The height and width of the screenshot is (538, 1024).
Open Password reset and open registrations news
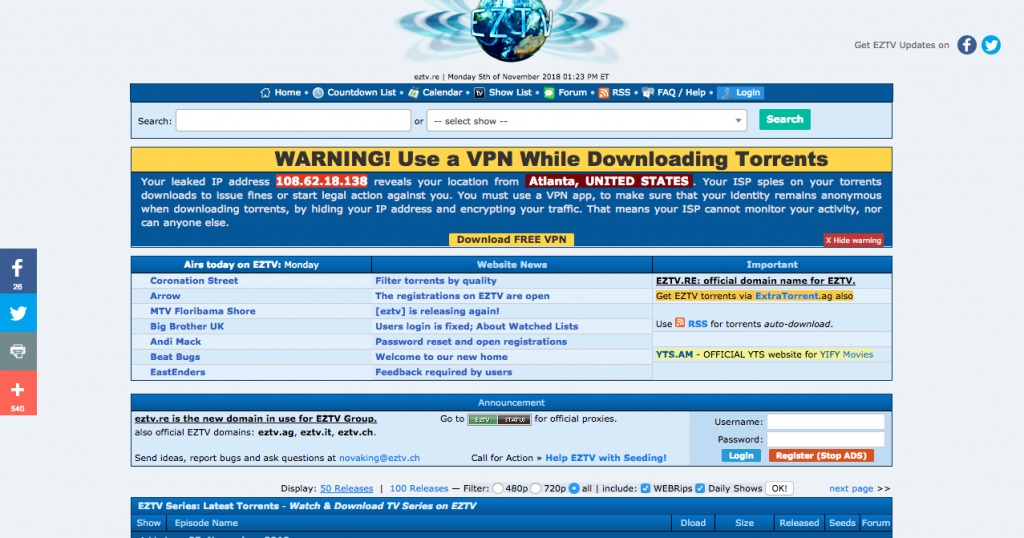coord(471,341)
